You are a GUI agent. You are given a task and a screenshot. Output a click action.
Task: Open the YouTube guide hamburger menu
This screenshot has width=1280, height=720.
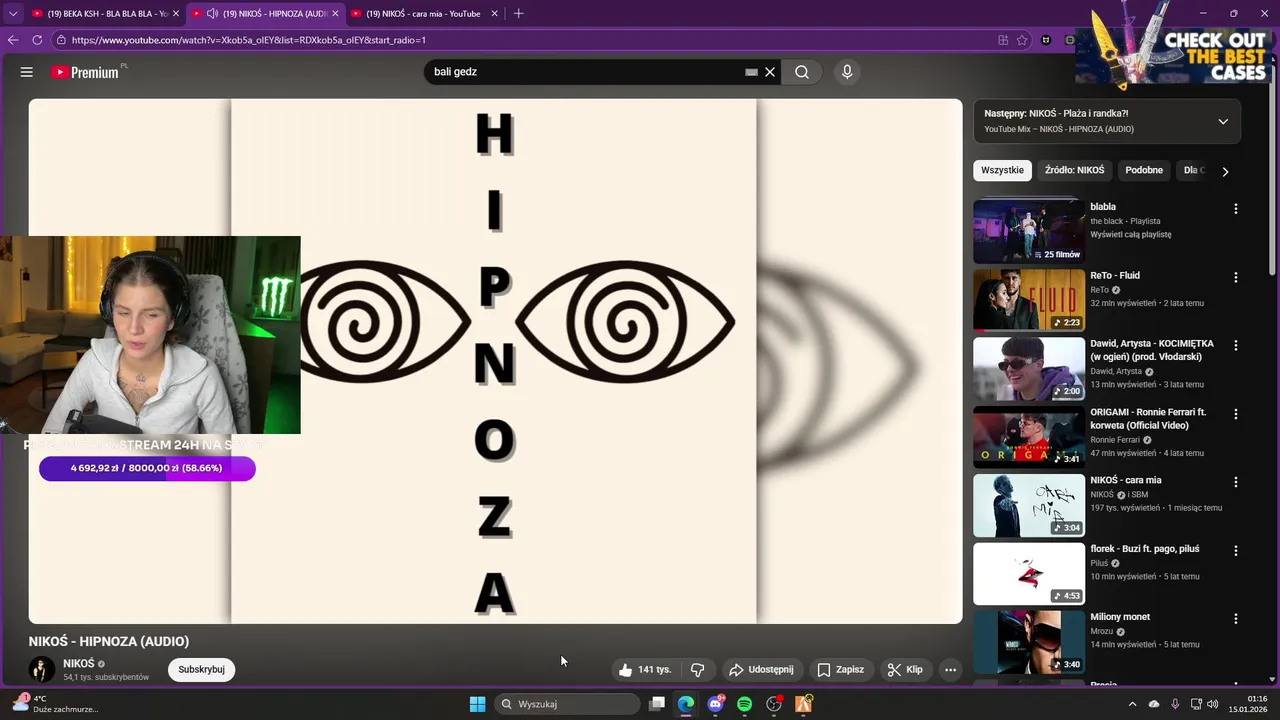click(27, 72)
